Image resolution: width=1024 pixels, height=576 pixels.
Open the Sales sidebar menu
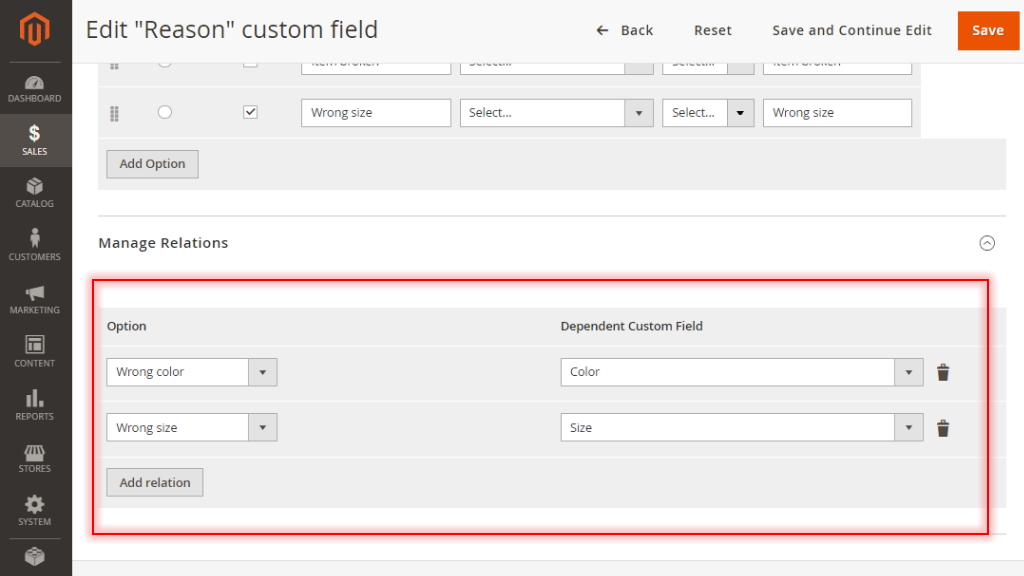pos(35,140)
